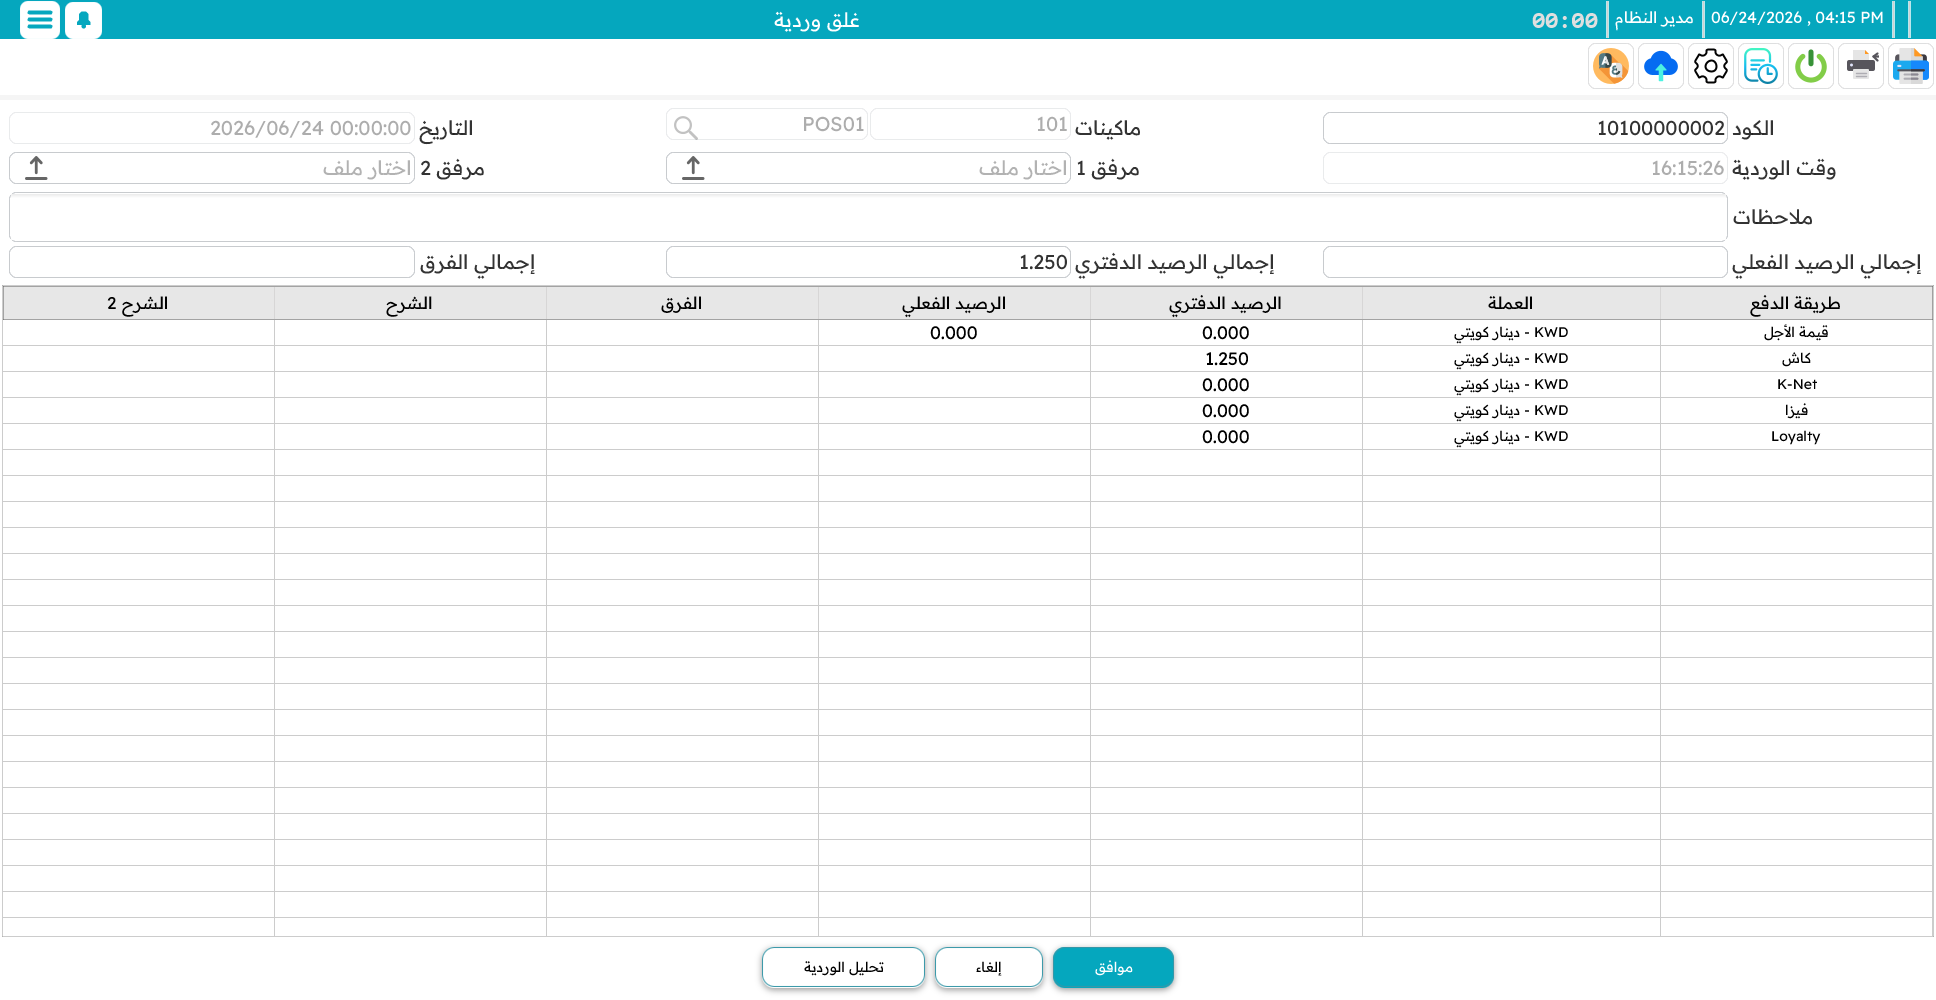The height and width of the screenshot is (1000, 1936).
Task: Click the notification bell icon
Action: [x=84, y=19]
